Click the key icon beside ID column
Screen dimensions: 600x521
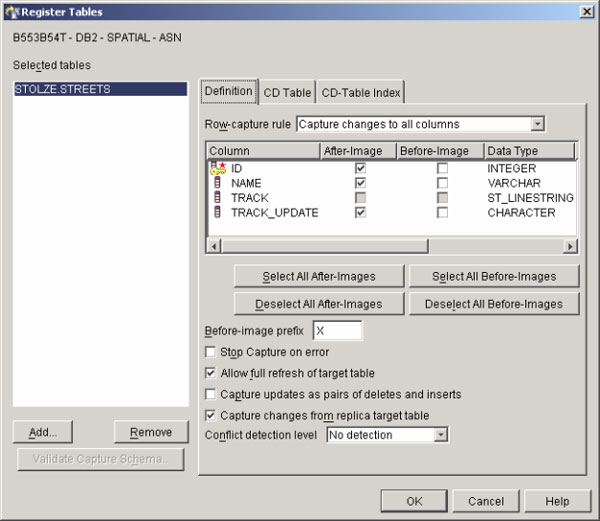point(218,169)
